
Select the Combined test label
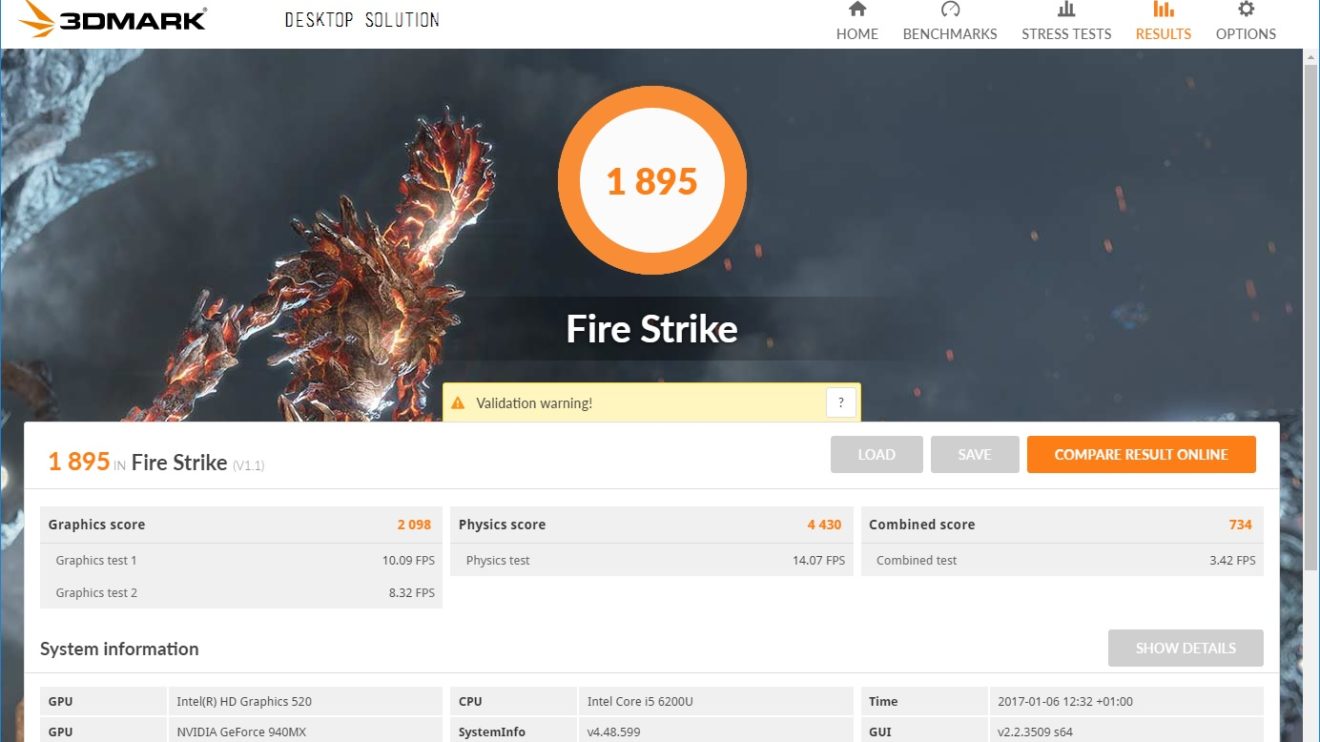917,560
